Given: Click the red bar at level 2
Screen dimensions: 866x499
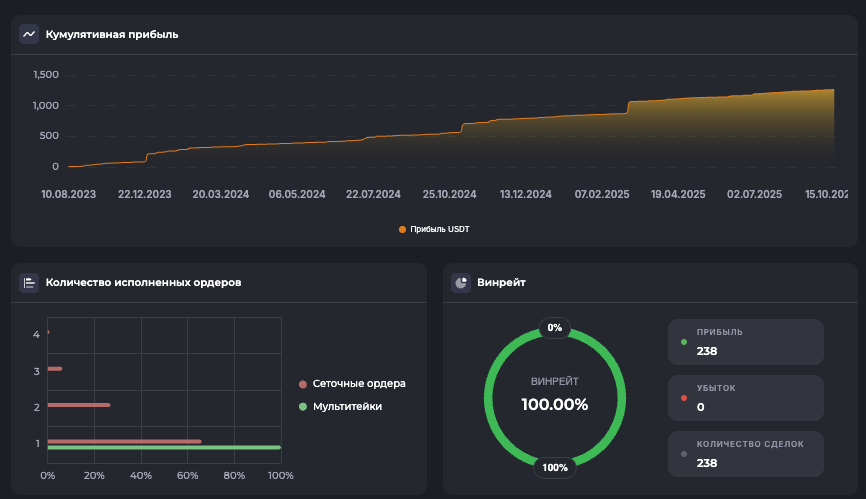Looking at the screenshot, I should pos(78,405).
